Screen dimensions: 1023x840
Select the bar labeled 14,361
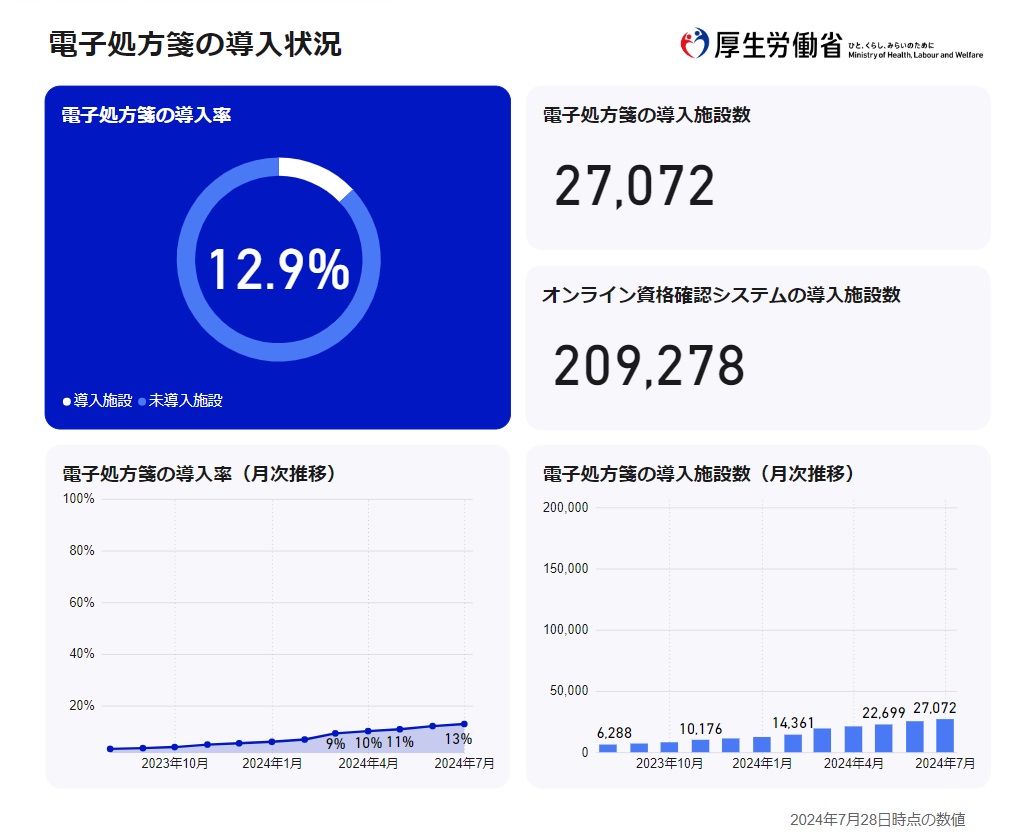point(792,743)
